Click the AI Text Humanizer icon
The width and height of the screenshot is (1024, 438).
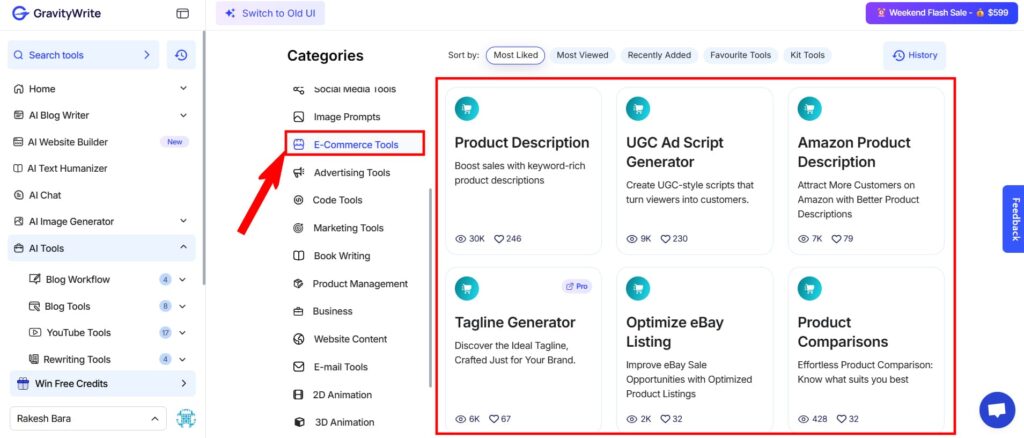coord(18,168)
